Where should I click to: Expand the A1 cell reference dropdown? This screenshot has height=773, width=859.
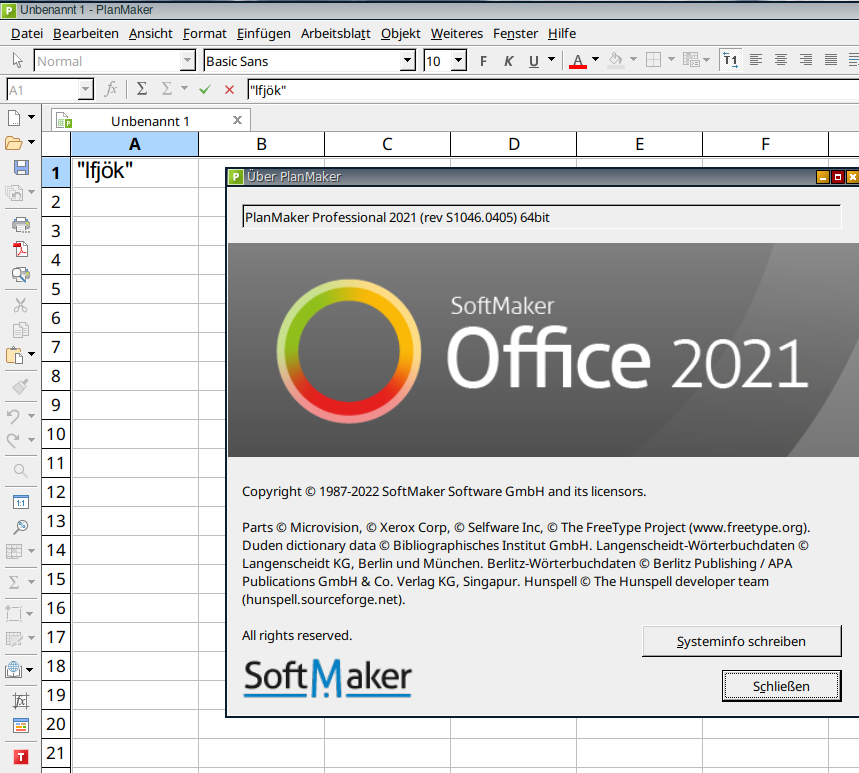[x=85, y=89]
